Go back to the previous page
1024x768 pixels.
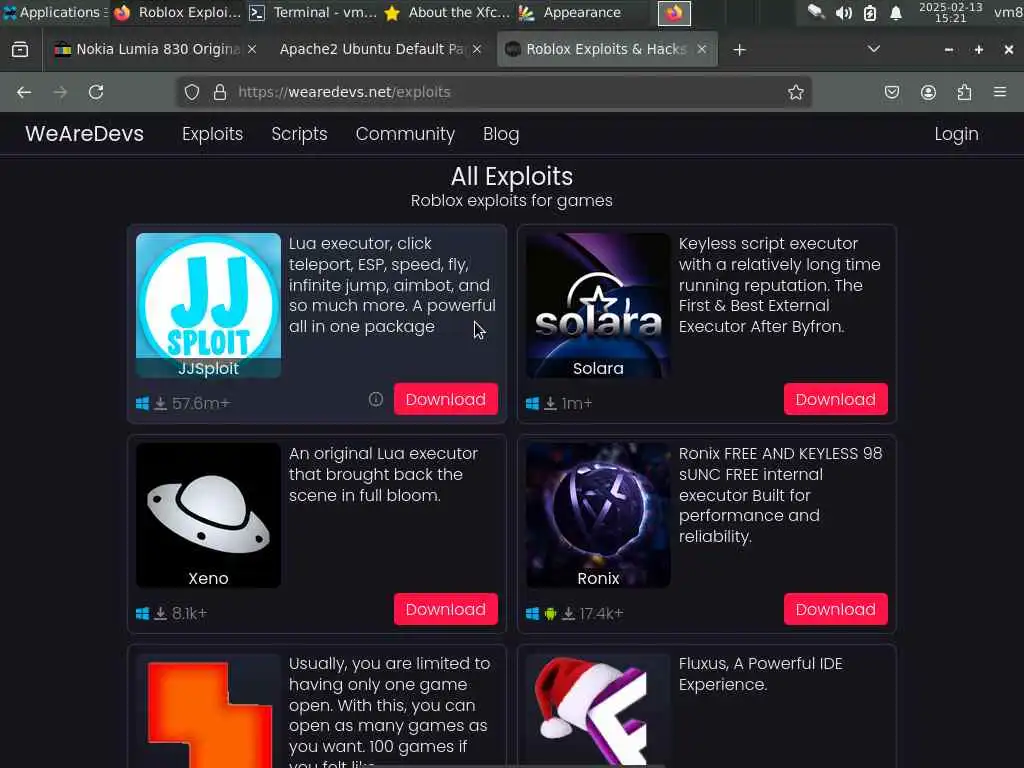pos(24,92)
